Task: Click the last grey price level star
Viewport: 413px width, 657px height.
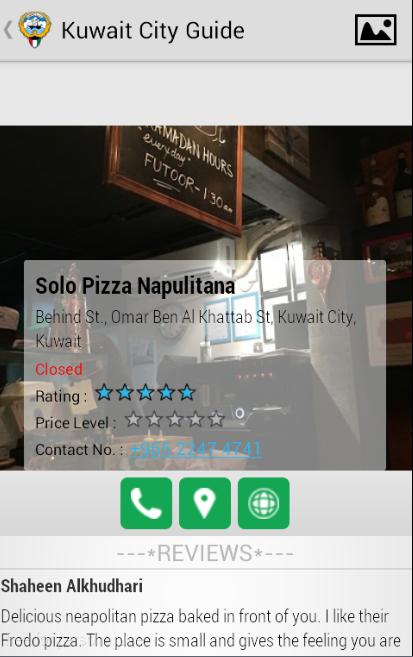Action: (216, 419)
